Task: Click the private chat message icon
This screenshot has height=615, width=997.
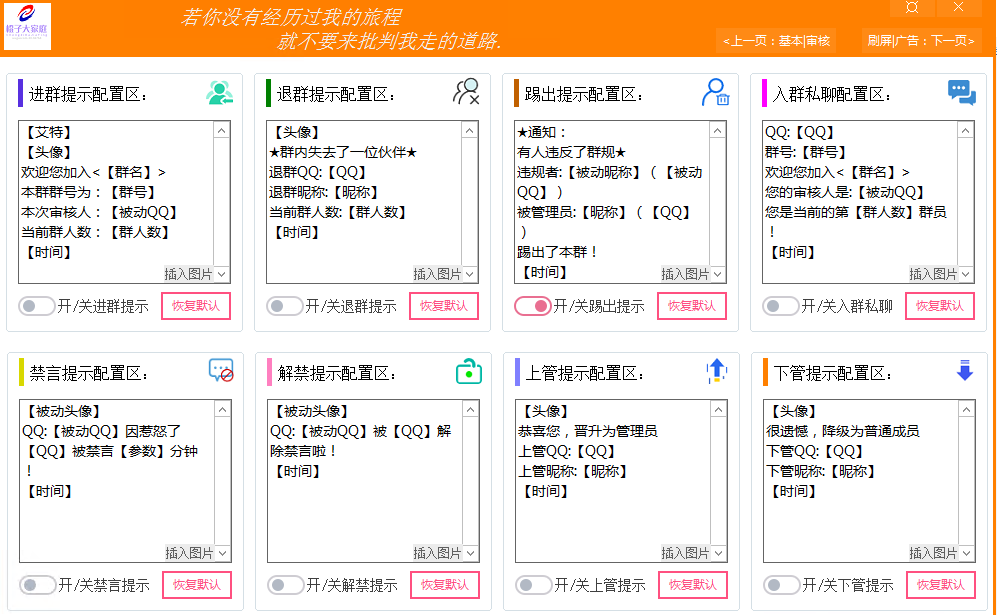Action: point(962,92)
